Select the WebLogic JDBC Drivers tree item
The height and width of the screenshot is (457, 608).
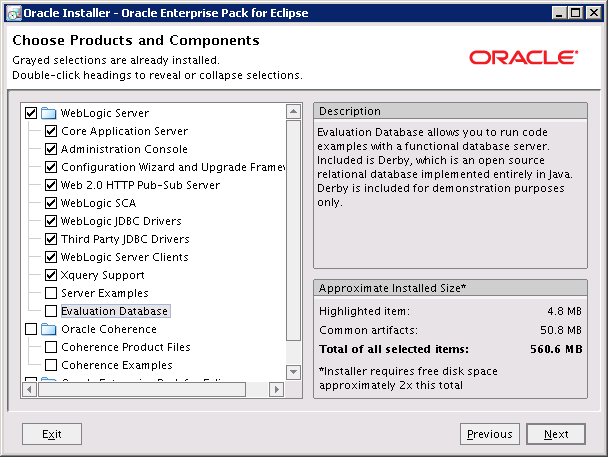pyautogui.click(x=121, y=221)
